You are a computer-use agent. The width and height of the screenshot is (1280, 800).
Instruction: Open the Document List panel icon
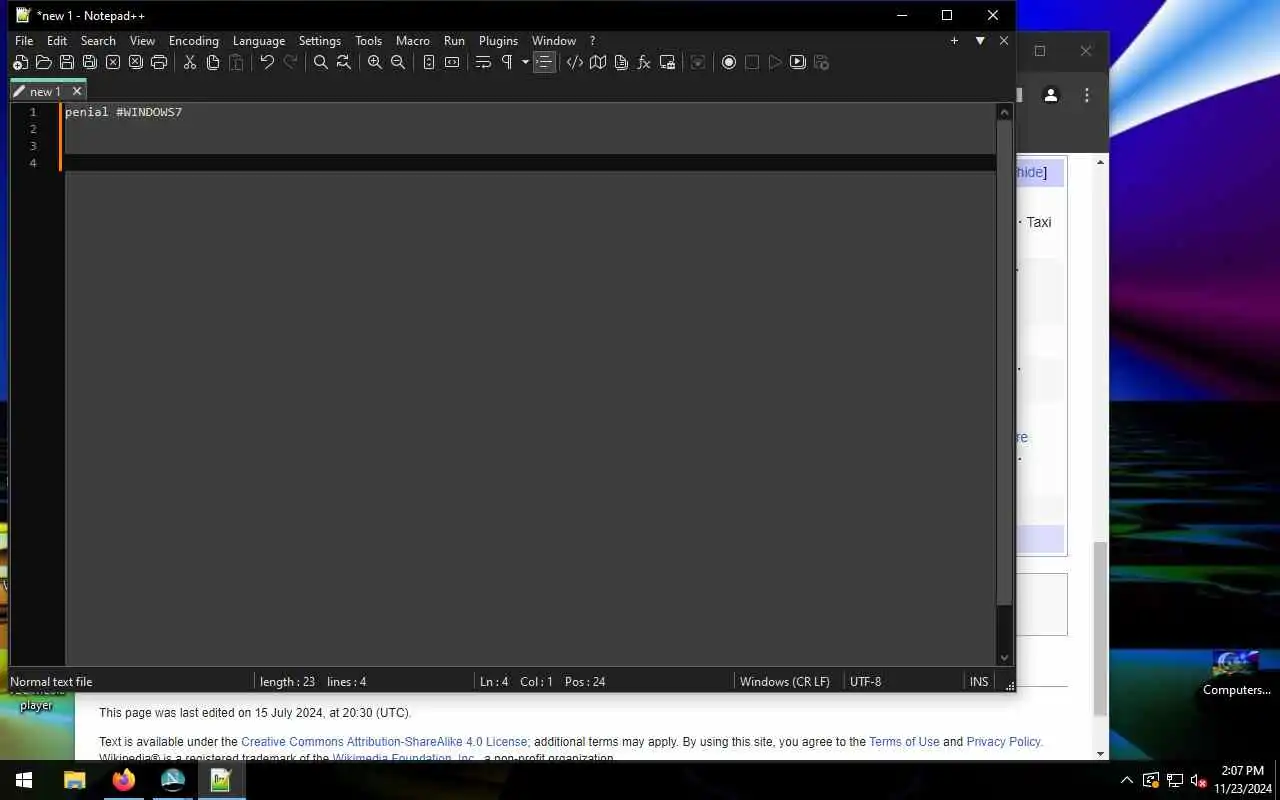[x=621, y=62]
